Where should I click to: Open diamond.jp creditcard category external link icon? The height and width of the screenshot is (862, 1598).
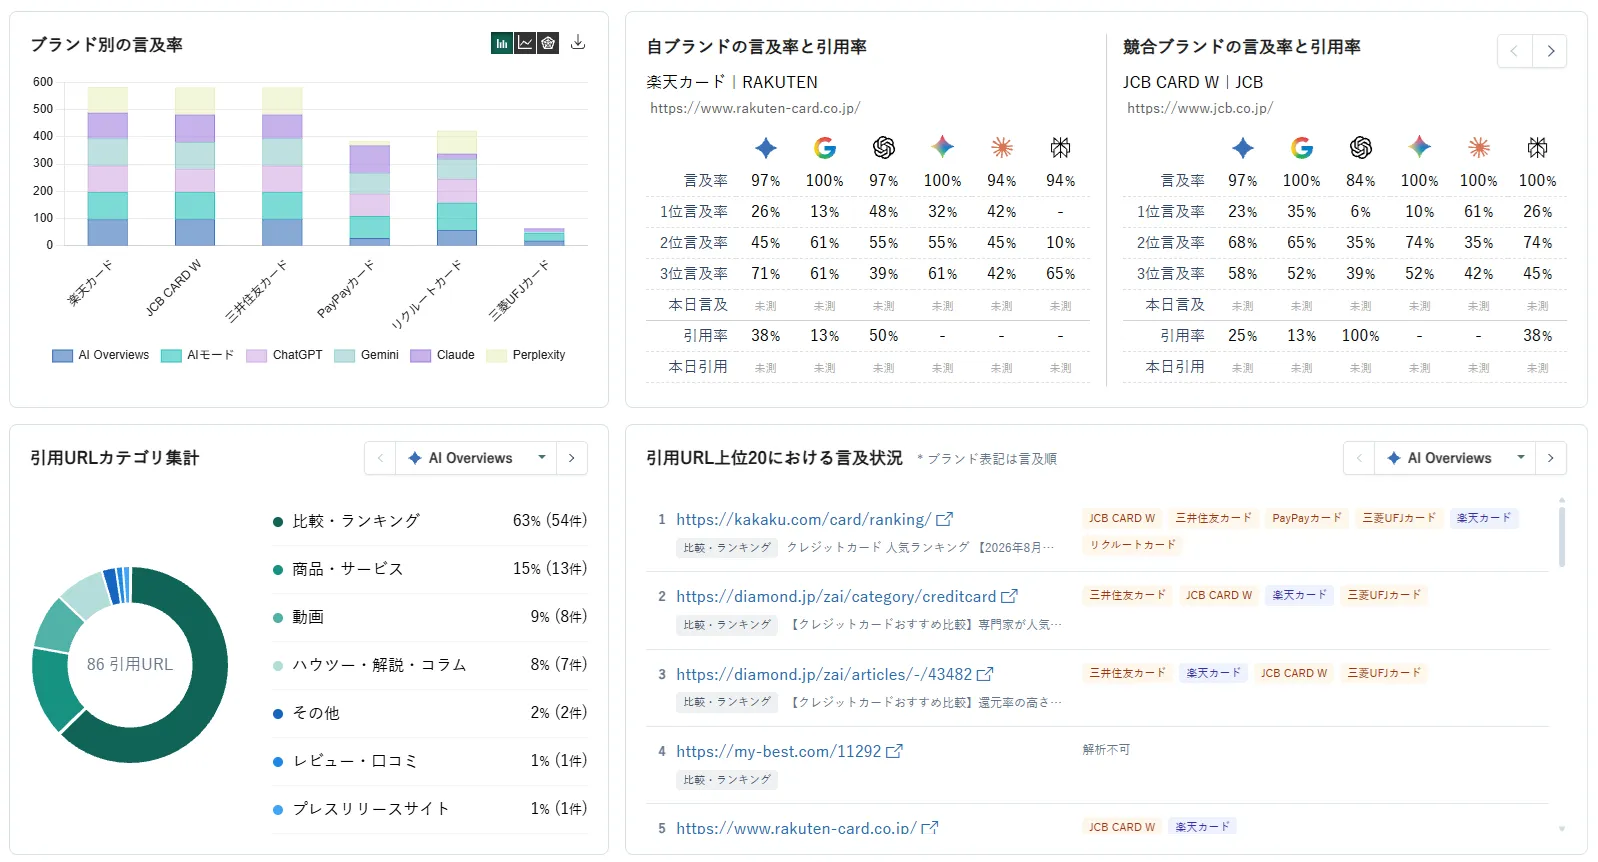point(1009,596)
